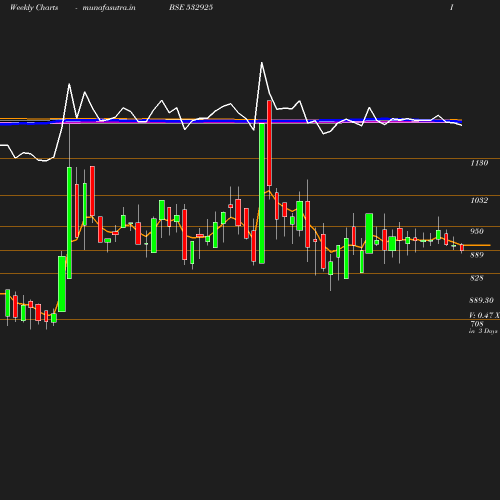Image resolution: width=500 pixels, height=500 pixels.
Task: Click the tallest green candlestick body
Action: 262,193
